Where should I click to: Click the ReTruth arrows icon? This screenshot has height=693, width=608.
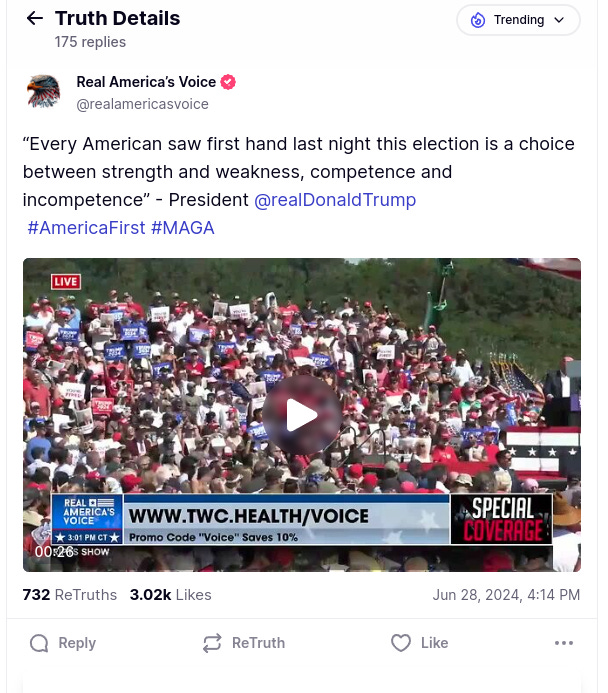(x=212, y=643)
